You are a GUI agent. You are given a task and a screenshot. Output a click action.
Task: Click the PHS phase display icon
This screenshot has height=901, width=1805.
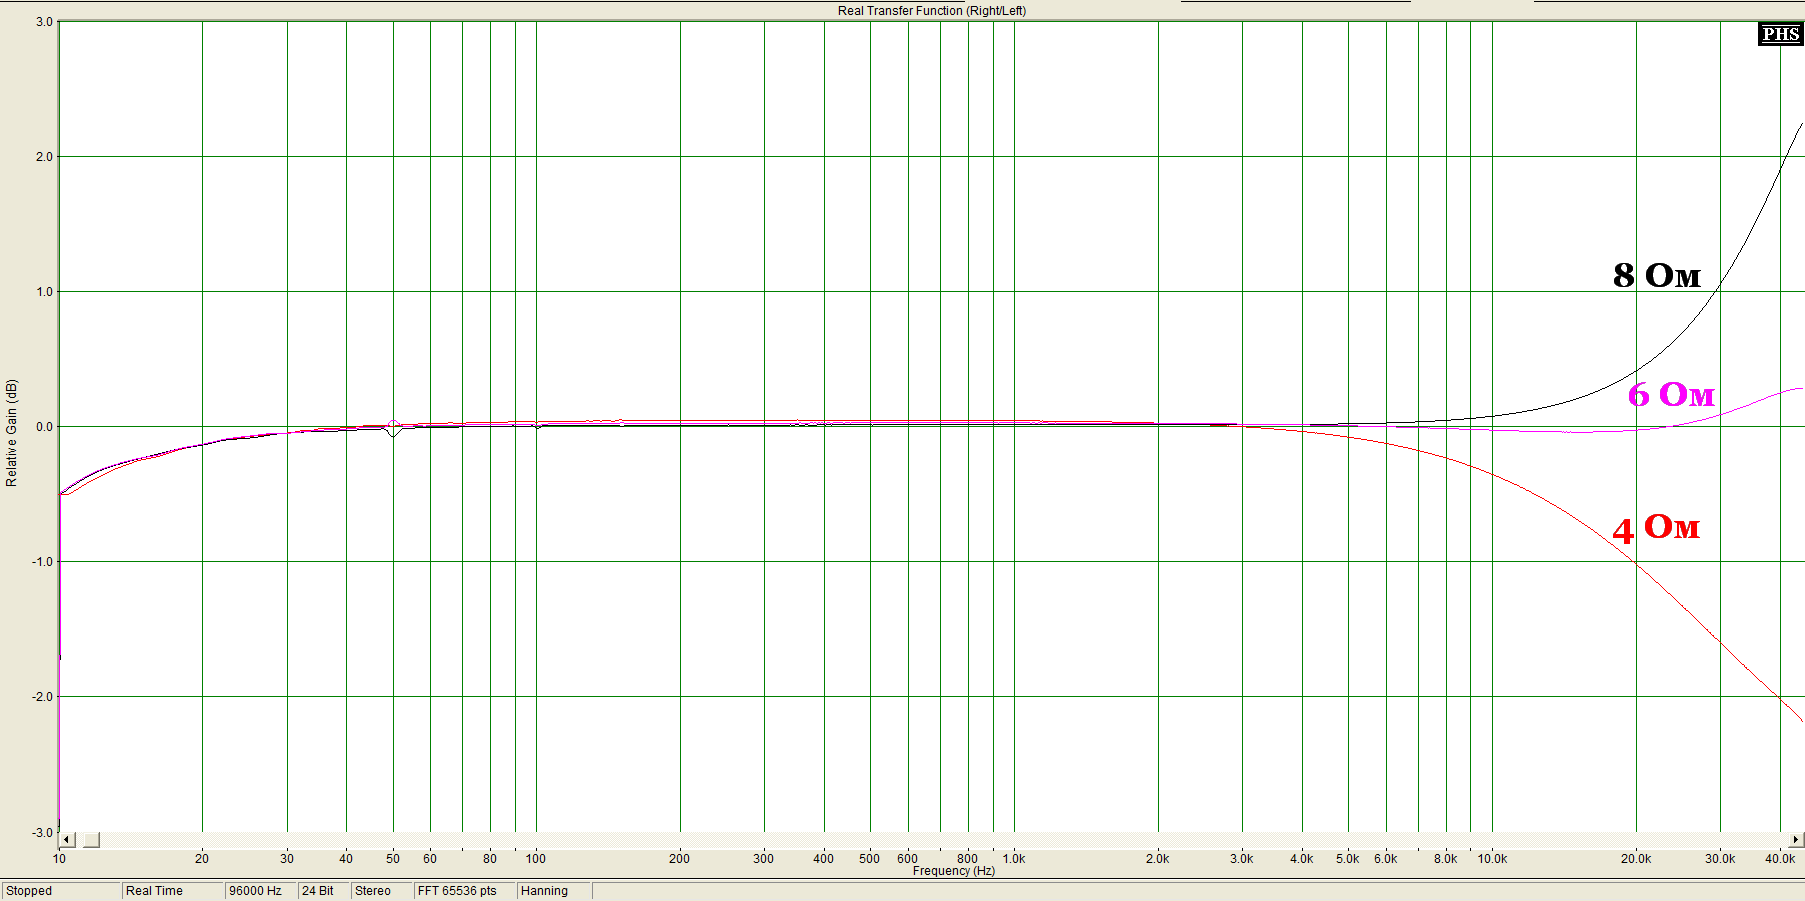coord(1780,34)
